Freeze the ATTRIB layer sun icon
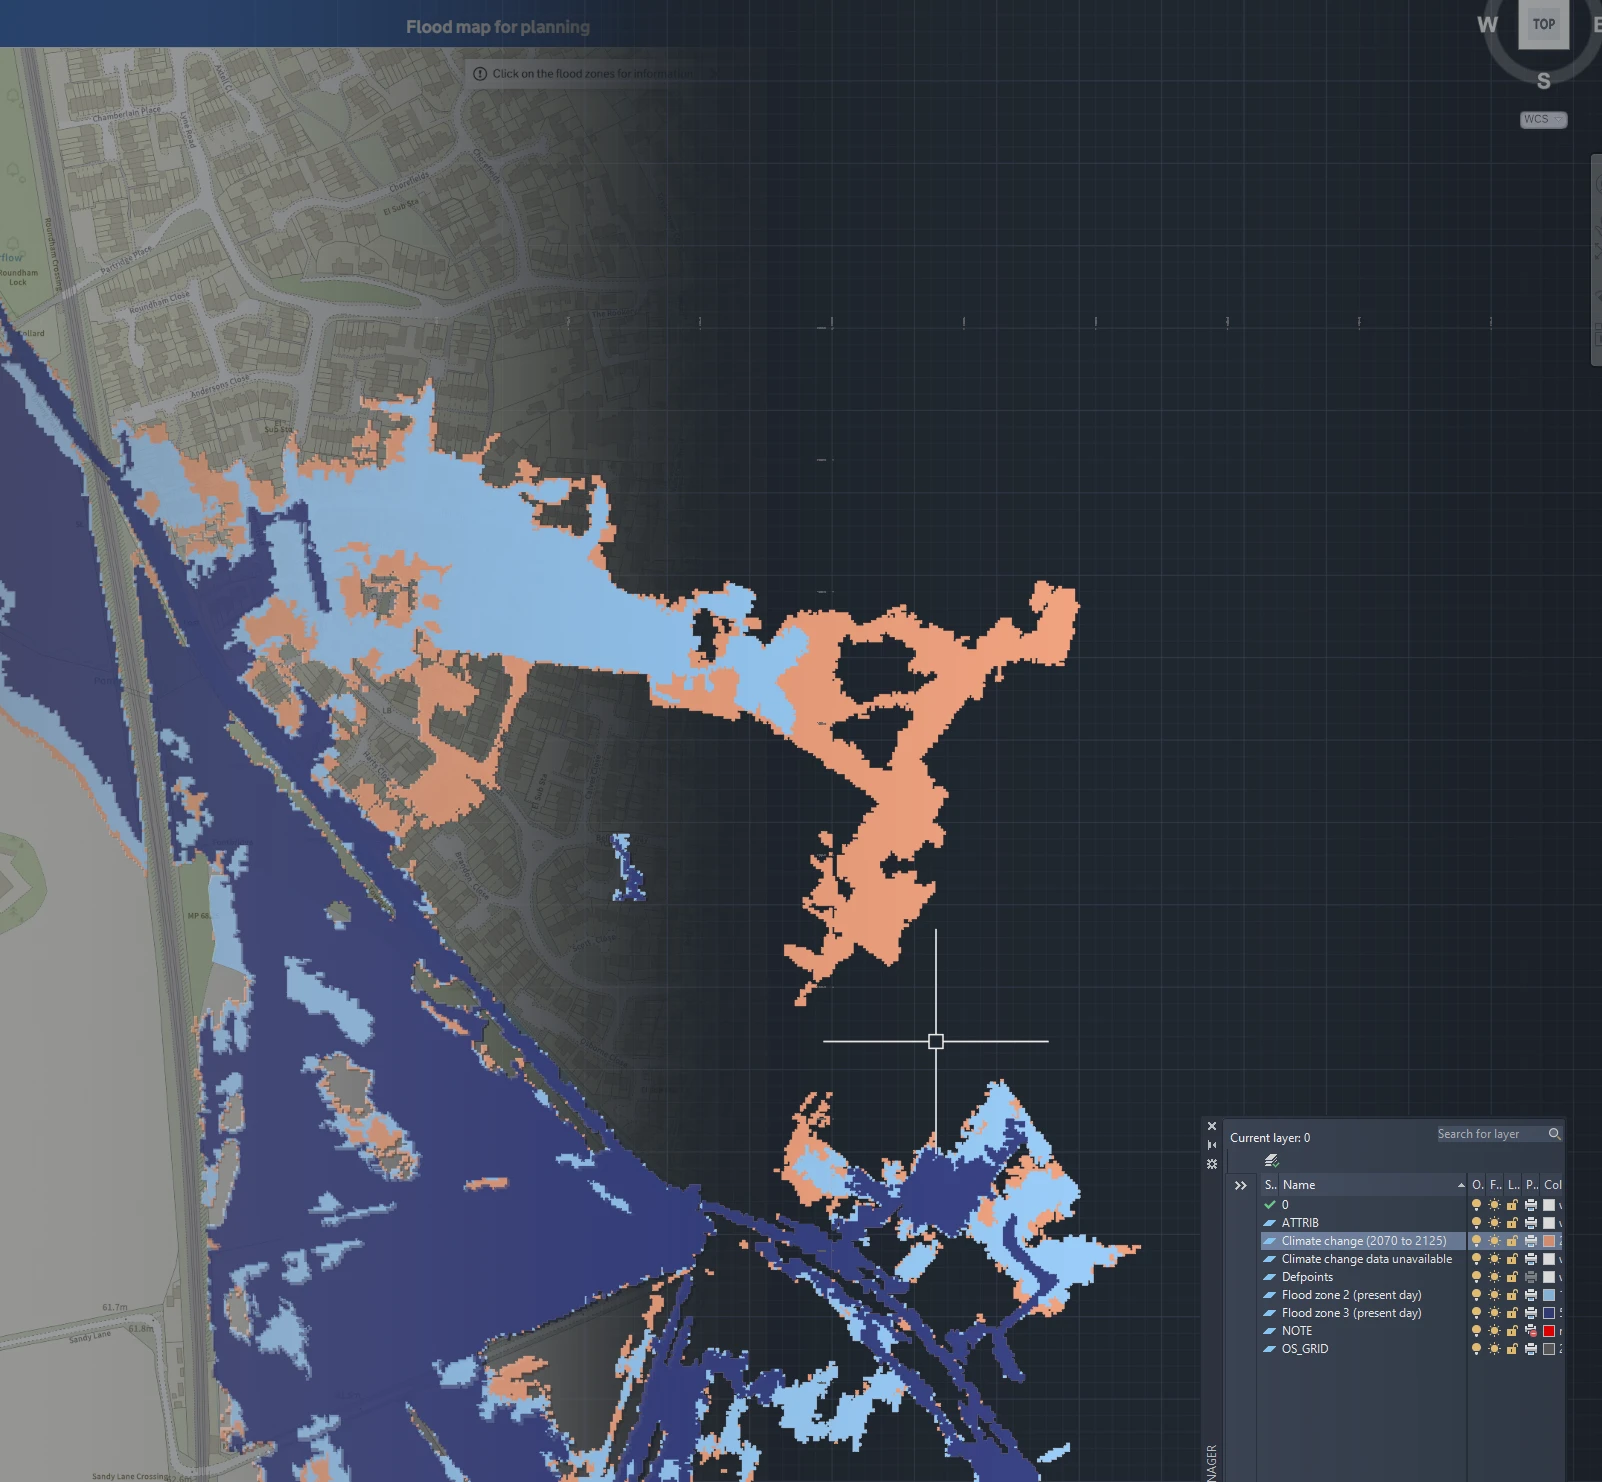The height and width of the screenshot is (1482, 1602). tap(1494, 1223)
